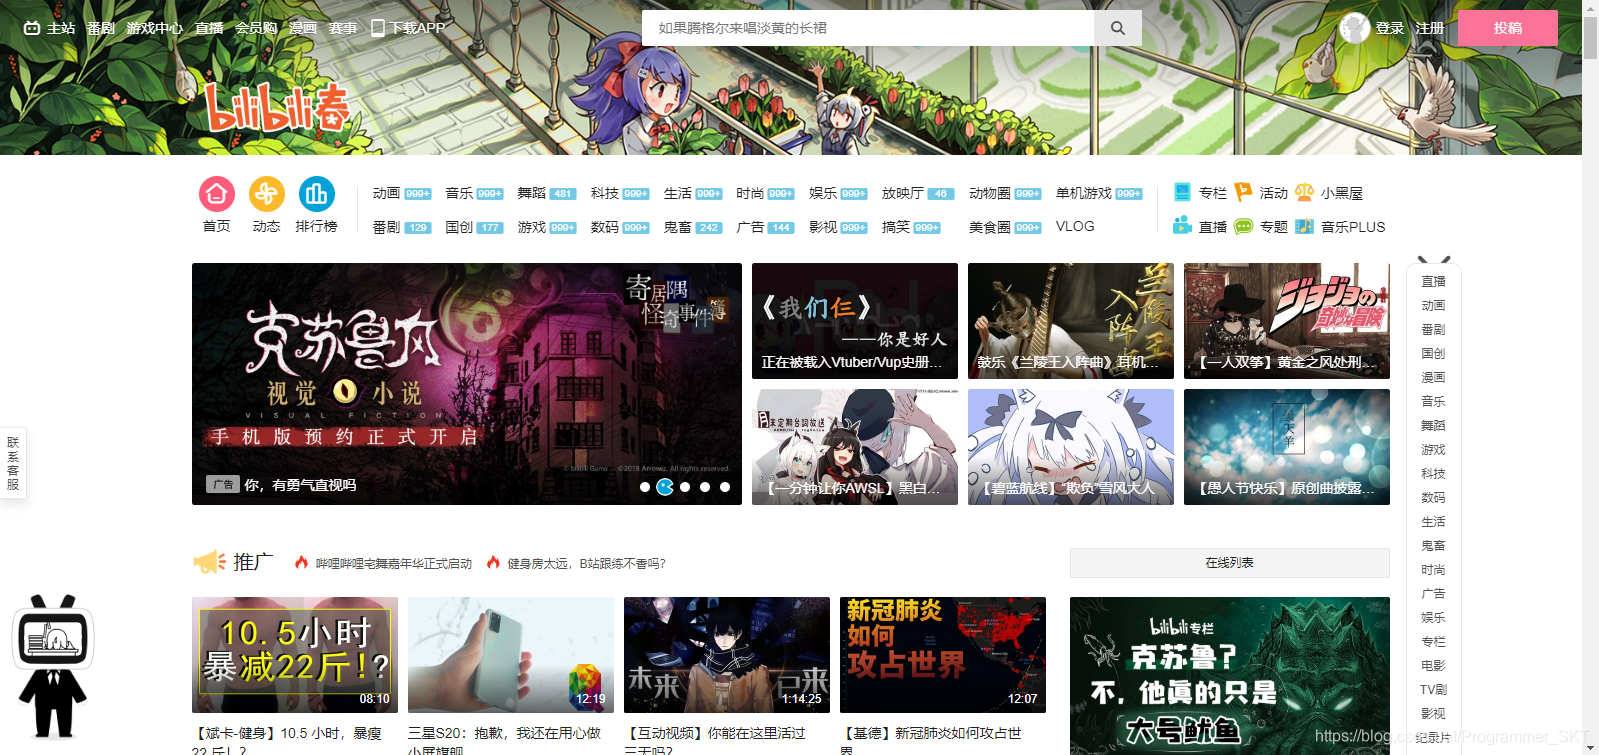Image resolution: width=1599 pixels, height=755 pixels.
Task: Click the search input field
Action: point(868,28)
